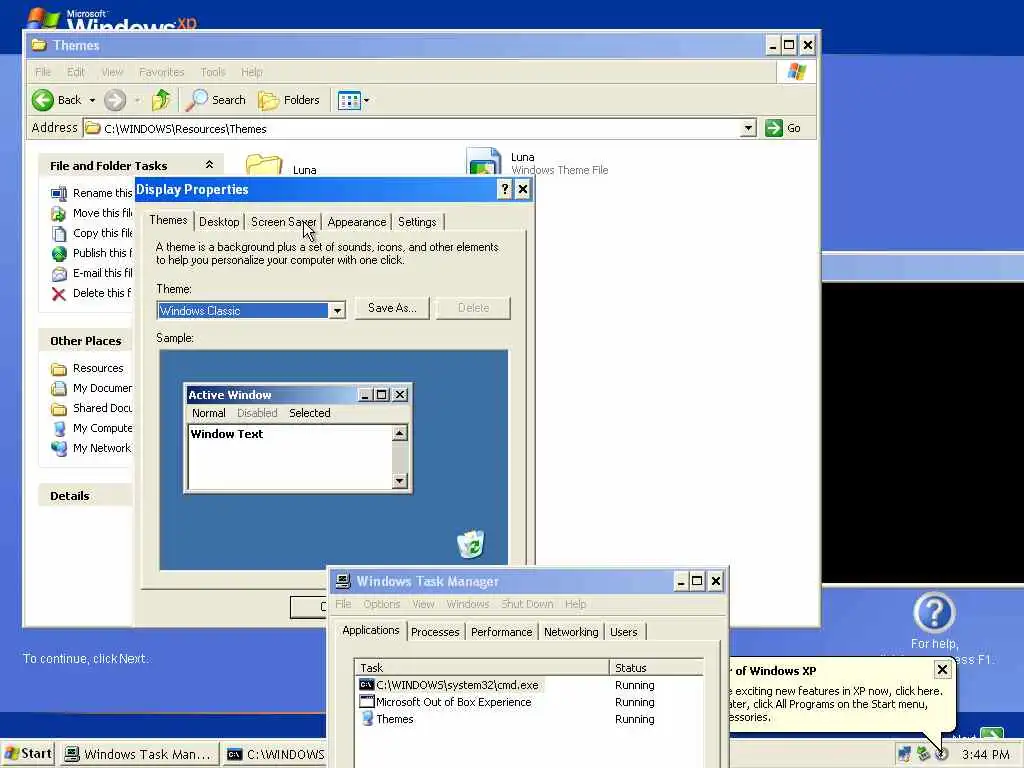The image size is (1024, 768).
Task: Open Search in the Themes toolbar
Action: pos(216,100)
